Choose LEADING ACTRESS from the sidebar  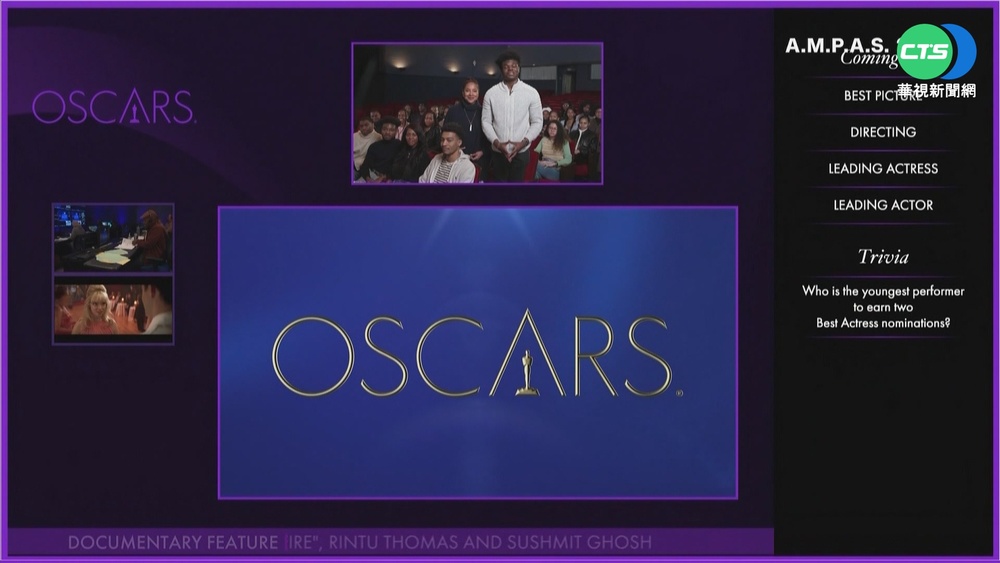[x=882, y=169]
